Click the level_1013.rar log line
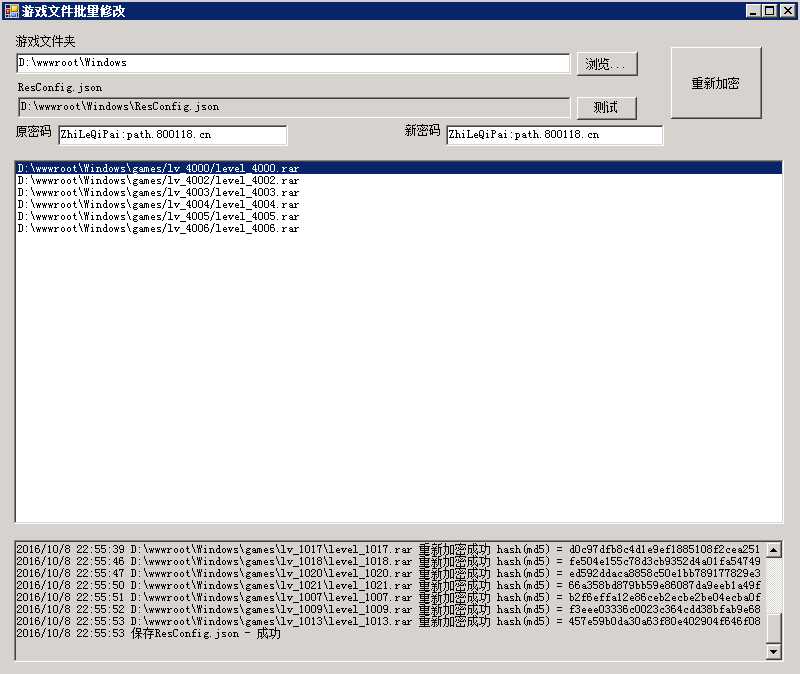 coord(388,622)
